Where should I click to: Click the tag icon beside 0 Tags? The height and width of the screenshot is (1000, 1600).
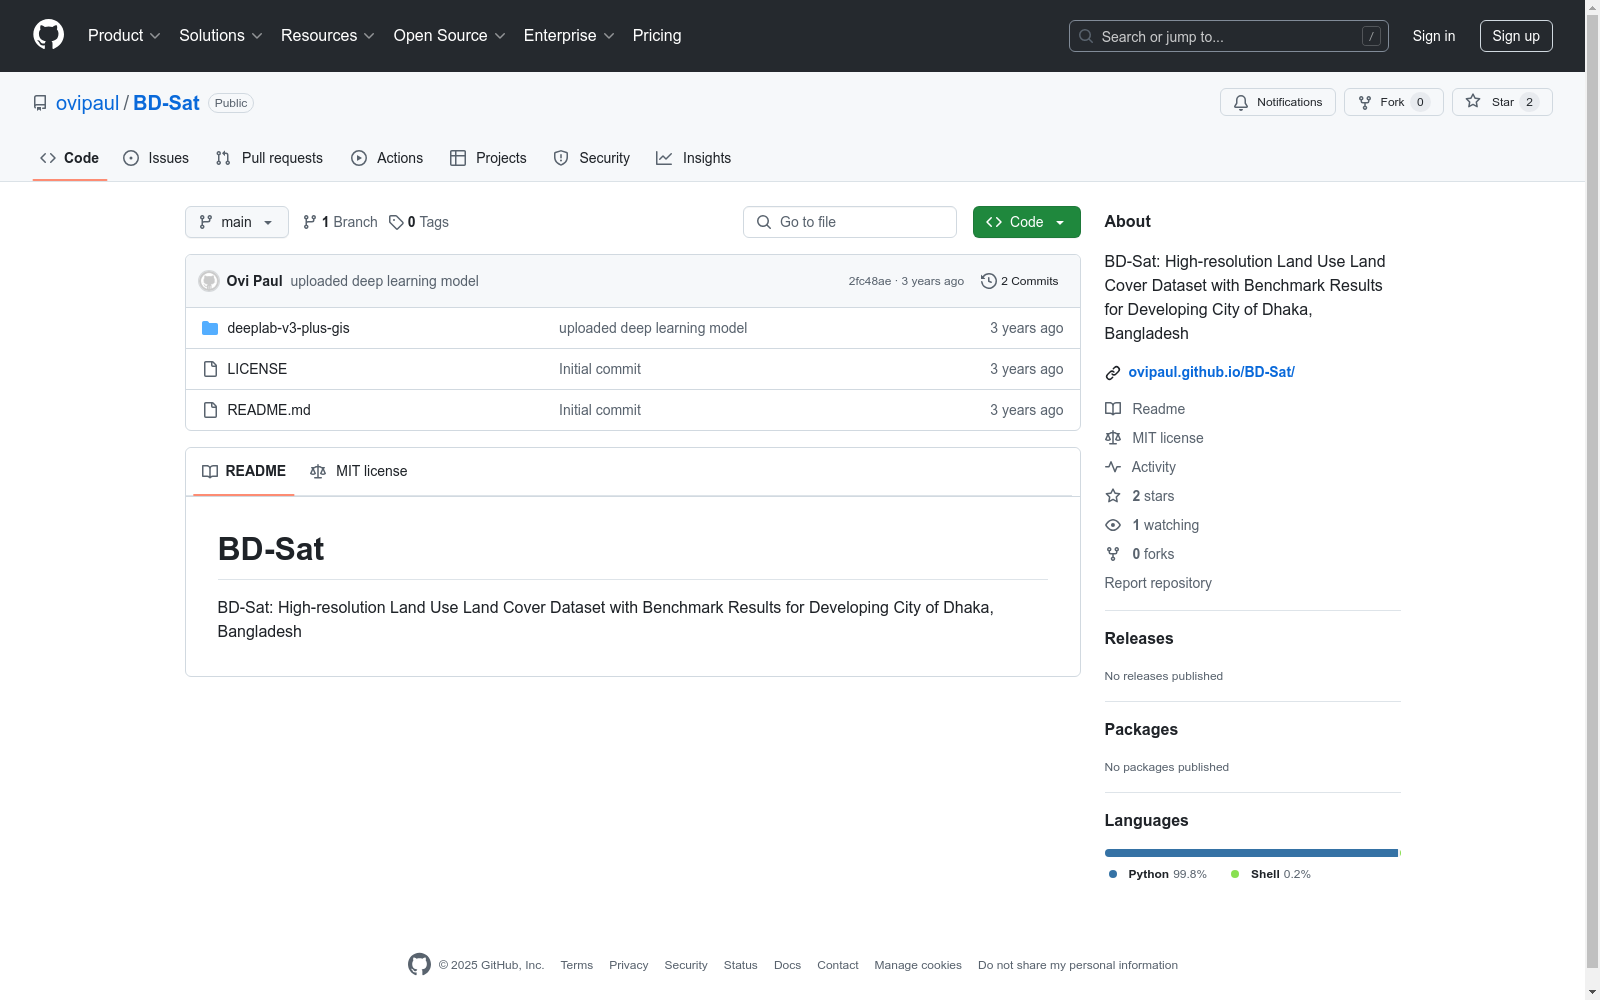pyautogui.click(x=396, y=222)
